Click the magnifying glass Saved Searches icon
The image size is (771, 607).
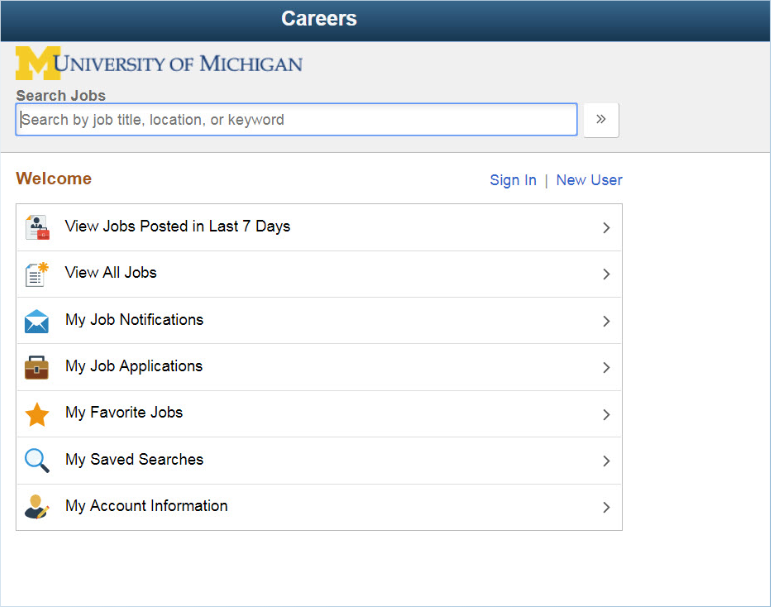[x=37, y=460]
